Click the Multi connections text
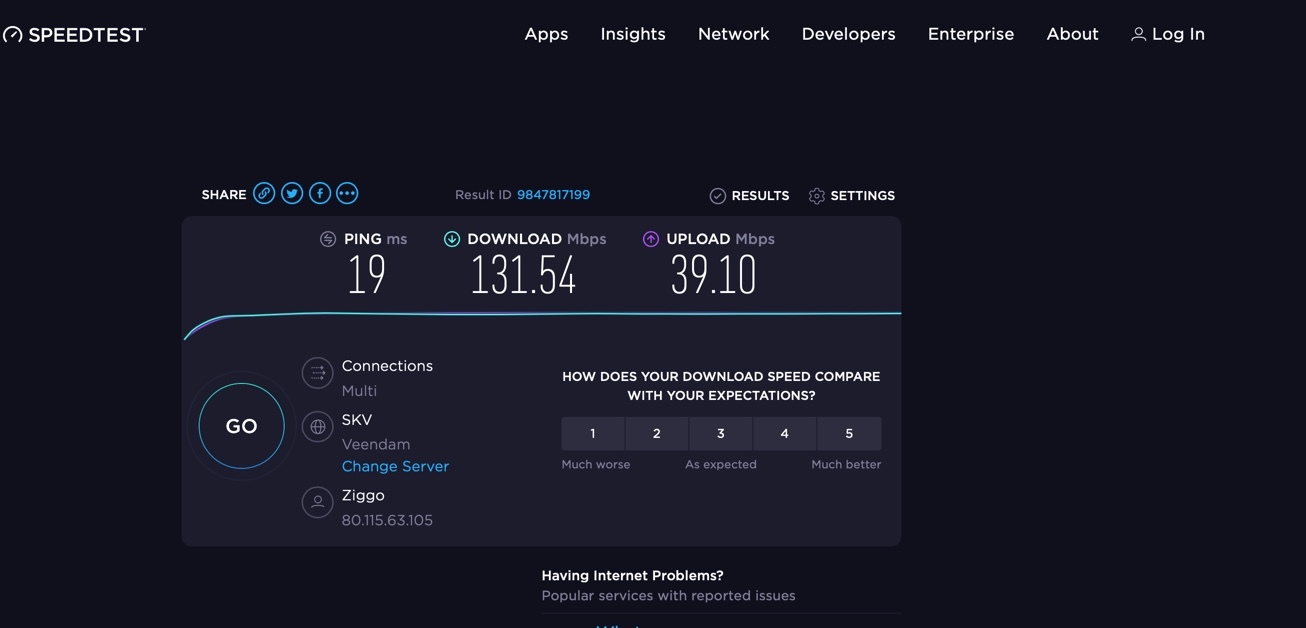Screen dimensions: 1306x628 point(359,391)
